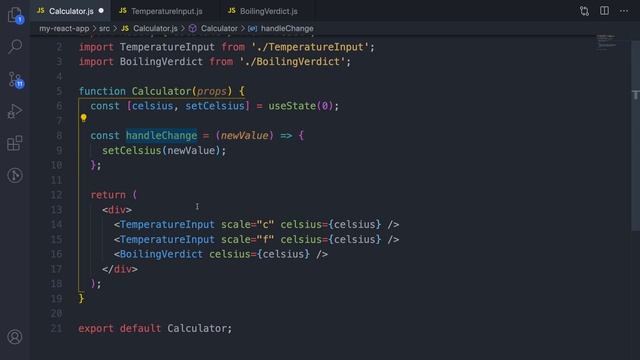Open the editor More Actions menu
The width and height of the screenshot is (640, 360).
click(624, 11)
